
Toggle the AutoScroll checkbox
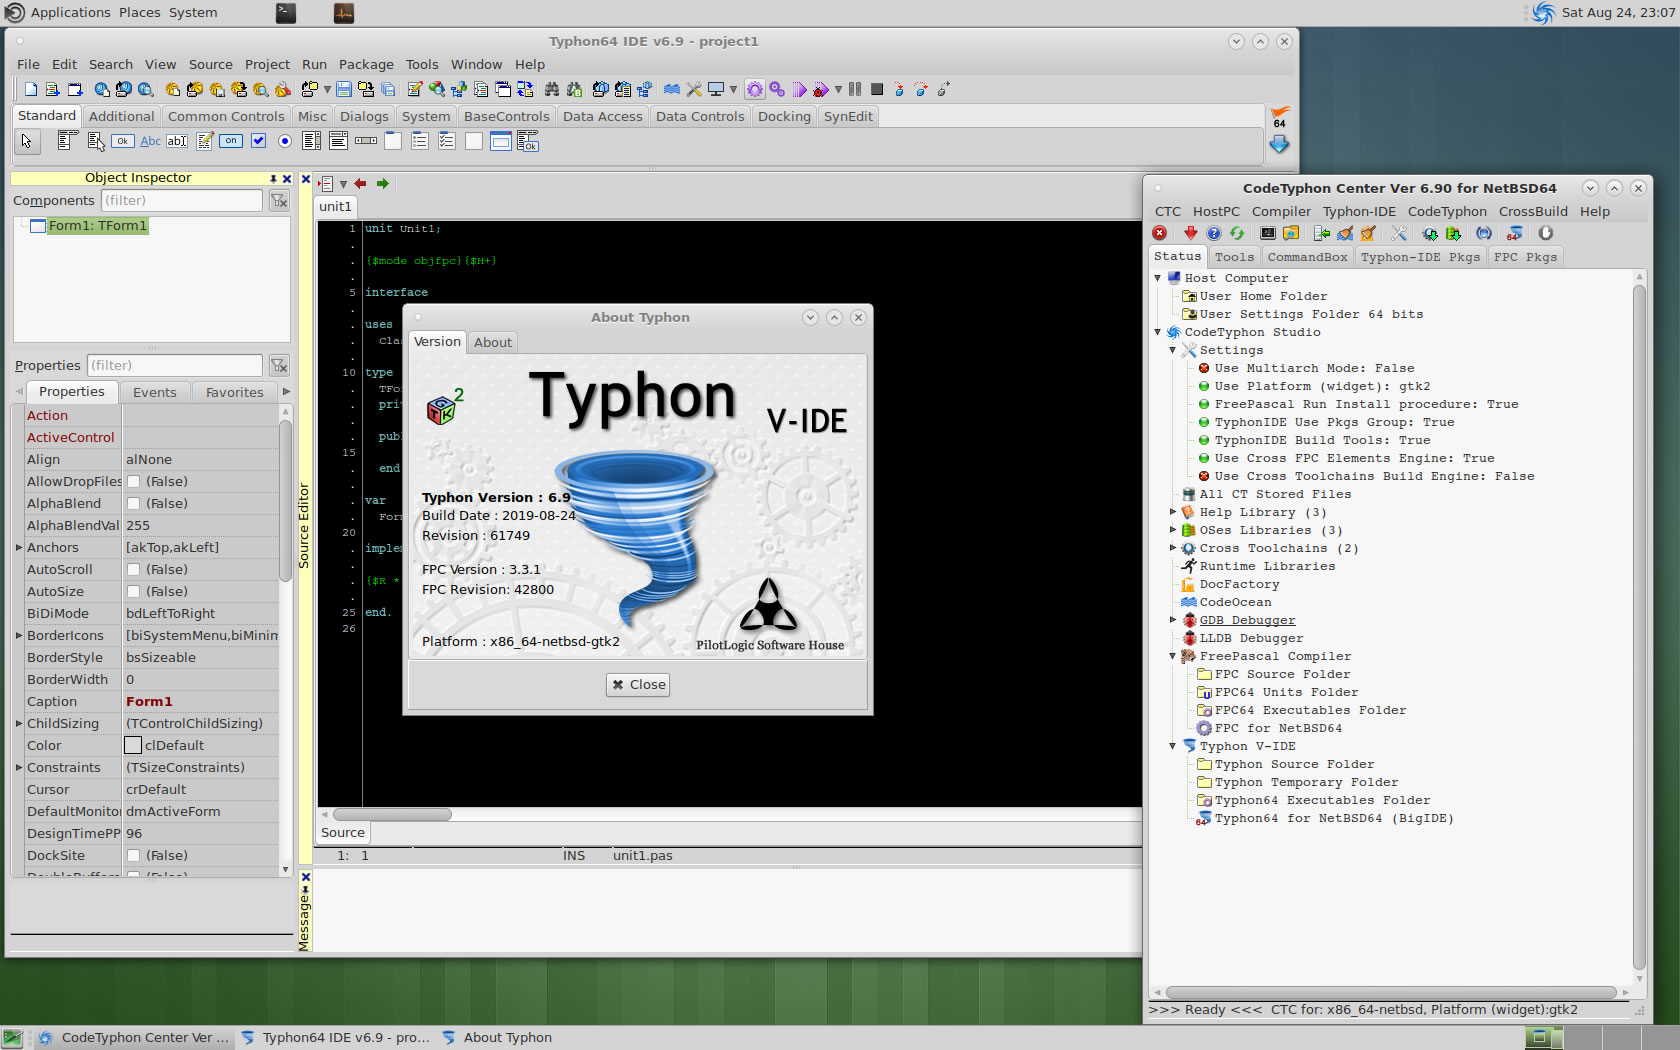(x=133, y=570)
